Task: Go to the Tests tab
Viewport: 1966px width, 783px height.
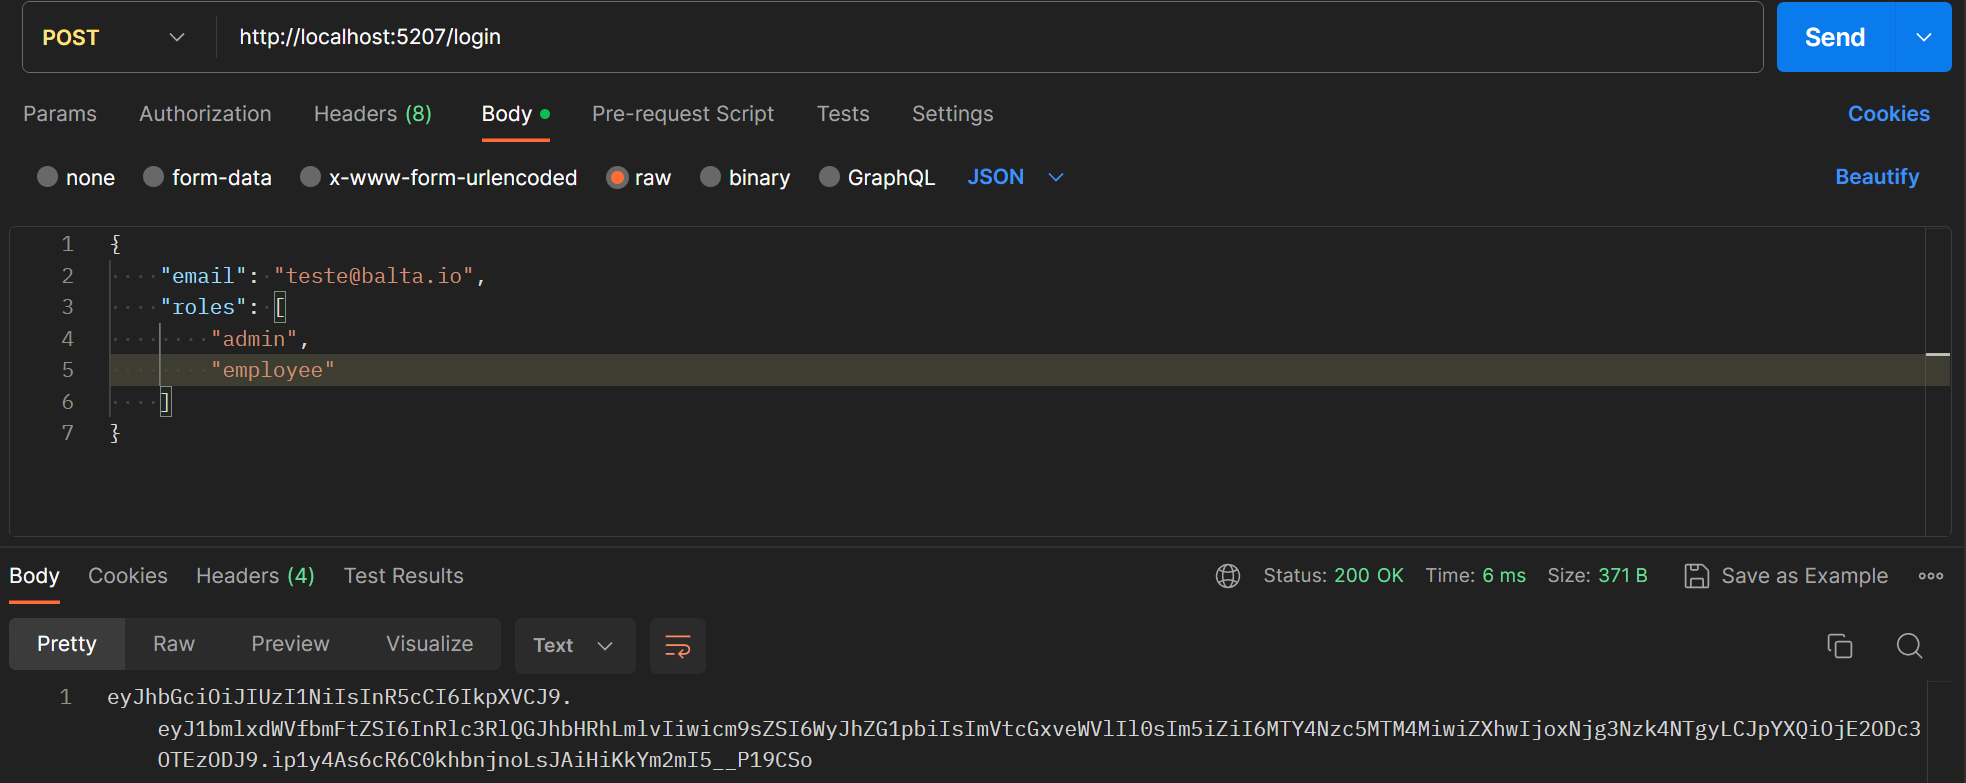Action: tap(843, 114)
